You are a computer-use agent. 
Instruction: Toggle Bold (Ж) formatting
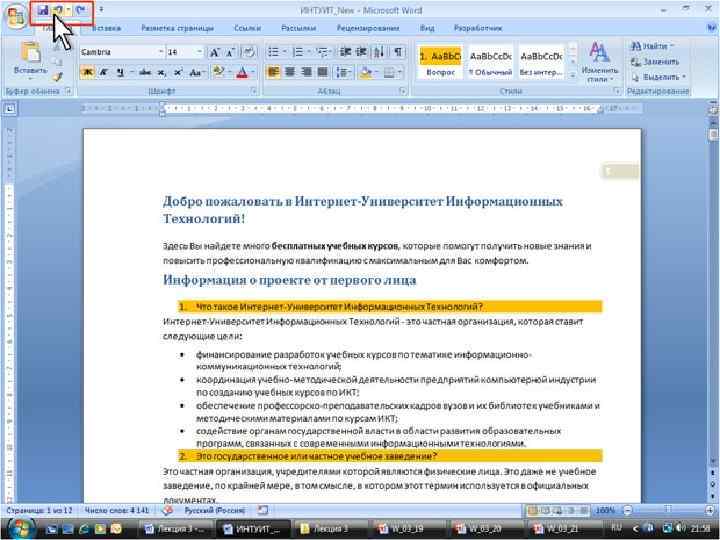87,72
